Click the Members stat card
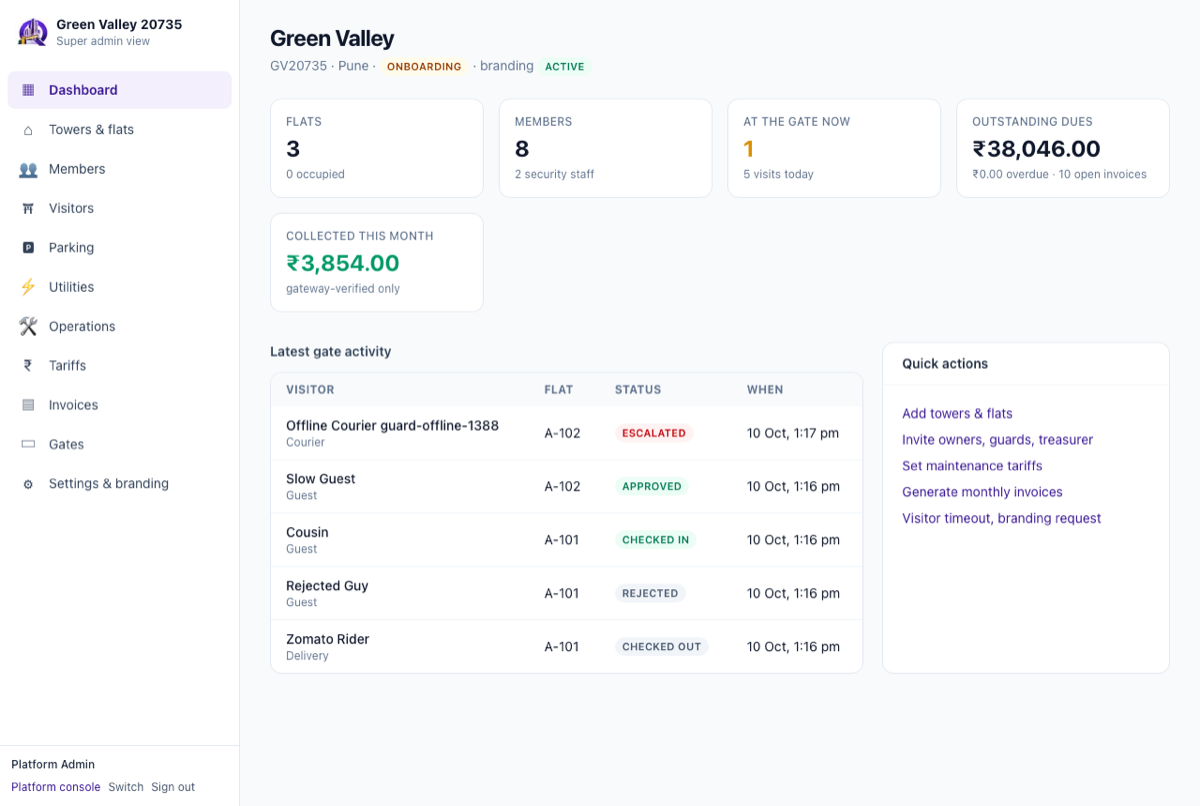The height and width of the screenshot is (806, 1200). [606, 148]
